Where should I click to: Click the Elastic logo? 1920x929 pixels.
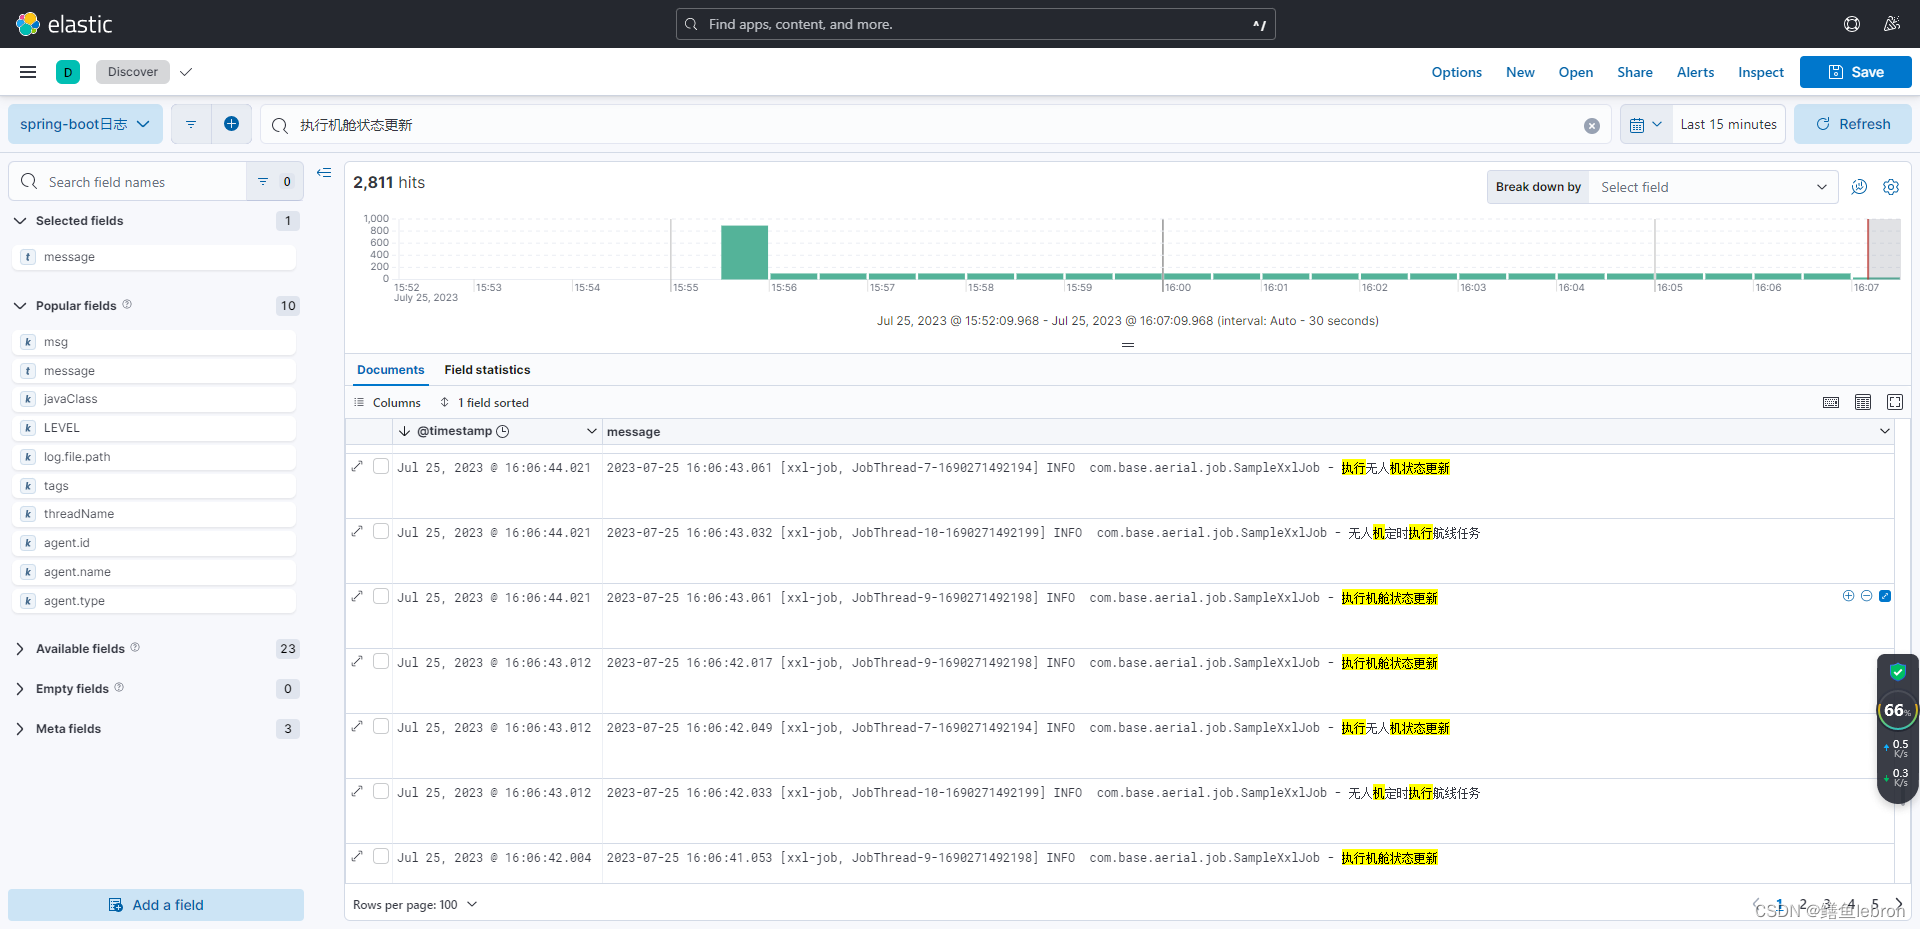[x=64, y=24]
